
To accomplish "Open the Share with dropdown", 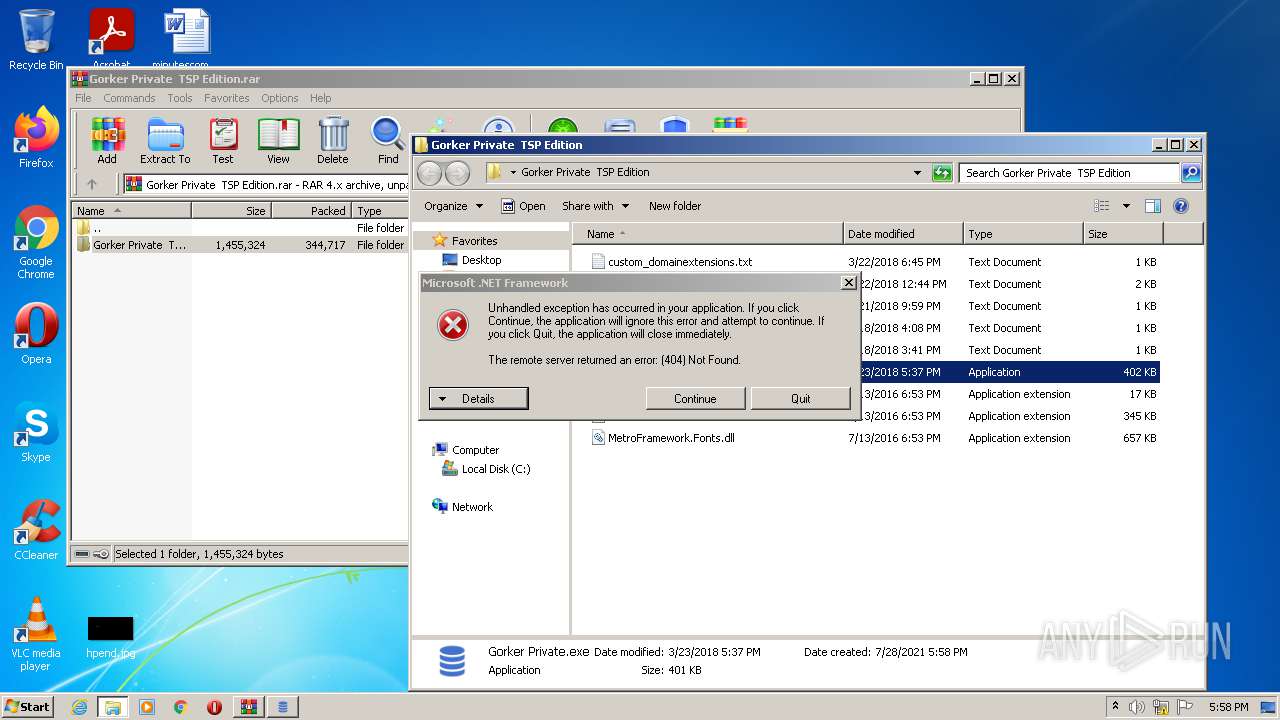I will (596, 206).
